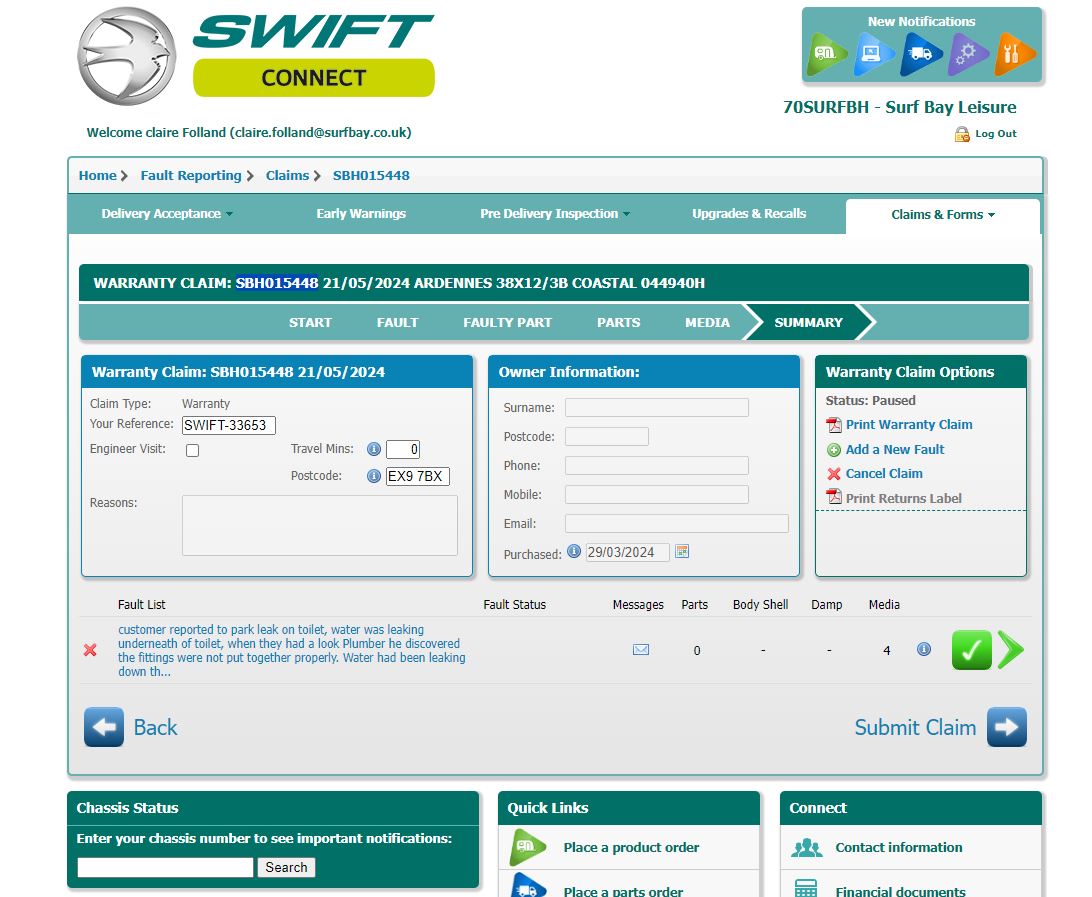This screenshot has height=897, width=1092.
Task: Click the Cancel Claim link
Action: click(x=884, y=474)
